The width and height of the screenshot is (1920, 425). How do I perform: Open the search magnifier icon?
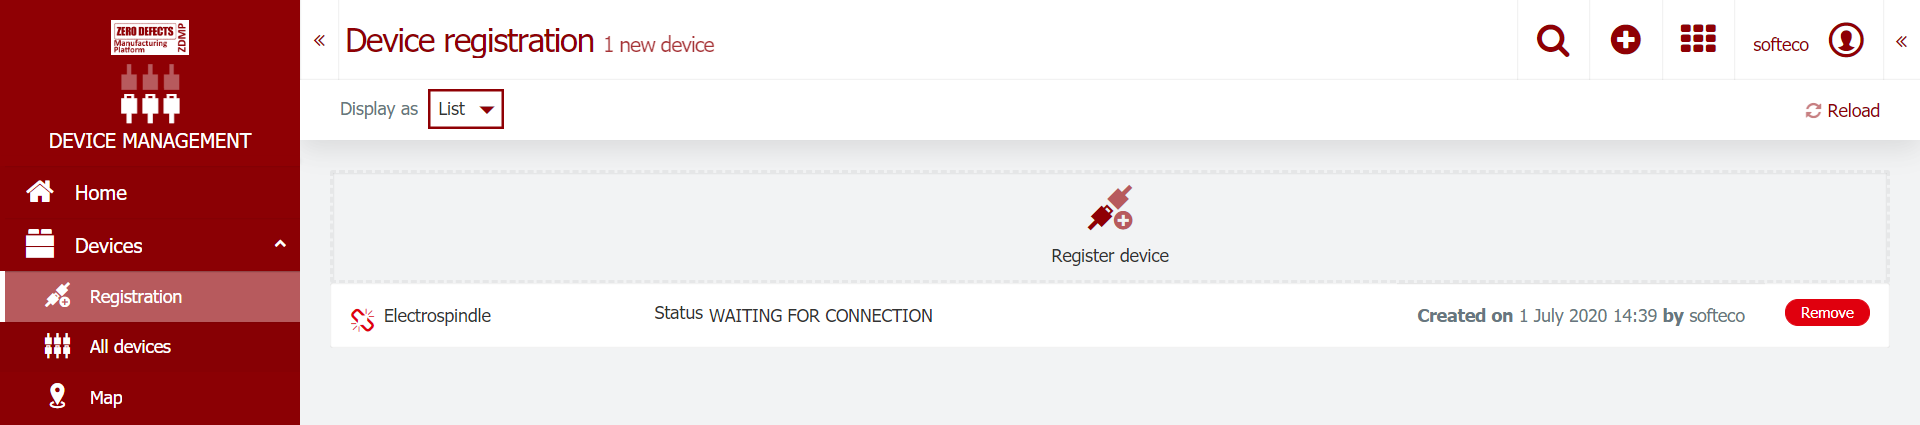pos(1553,41)
